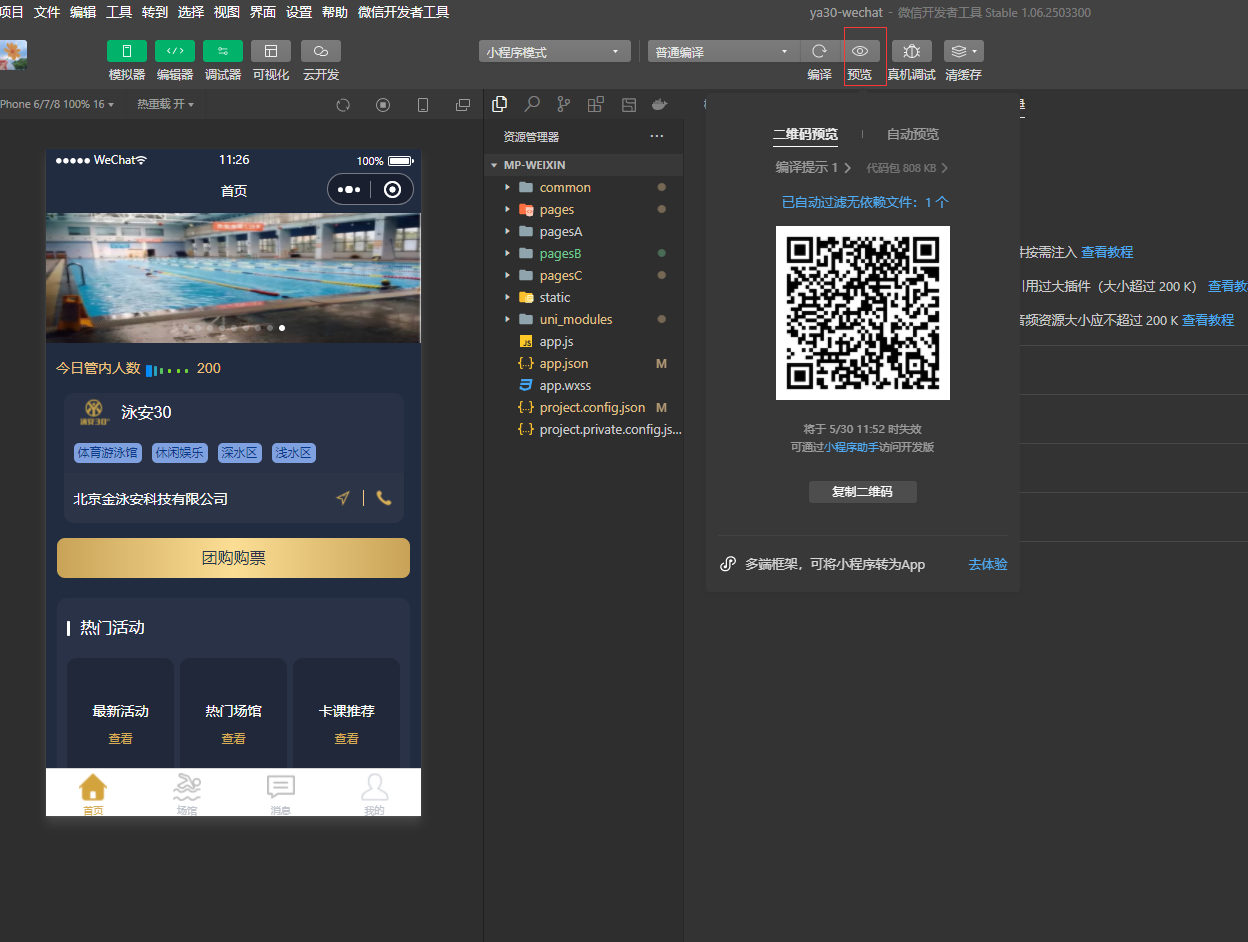This screenshot has height=942, width=1248.
Task: Open the Explorer files icon
Action: 500,104
